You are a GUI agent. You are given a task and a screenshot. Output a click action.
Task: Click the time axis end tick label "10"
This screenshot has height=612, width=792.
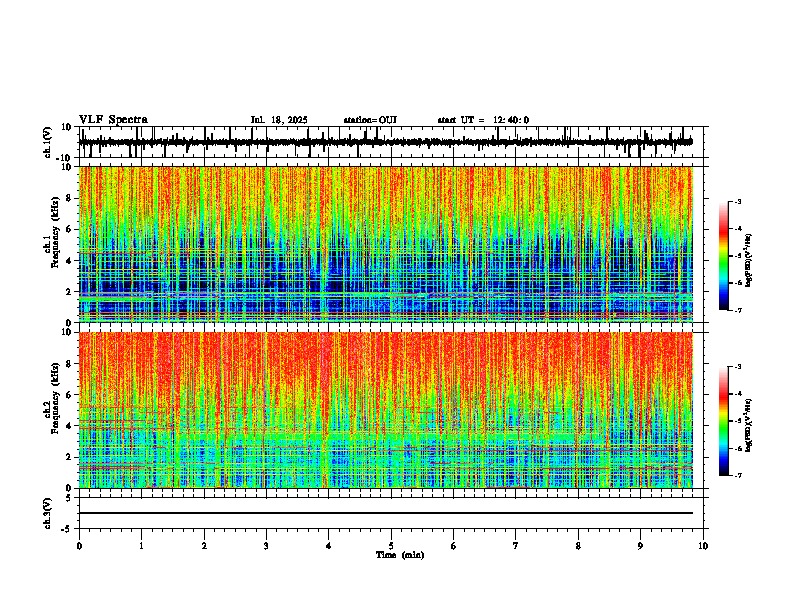[x=703, y=546]
